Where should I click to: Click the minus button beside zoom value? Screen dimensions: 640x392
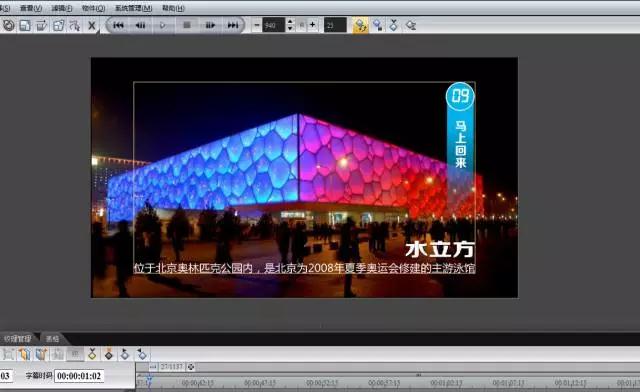[256, 25]
